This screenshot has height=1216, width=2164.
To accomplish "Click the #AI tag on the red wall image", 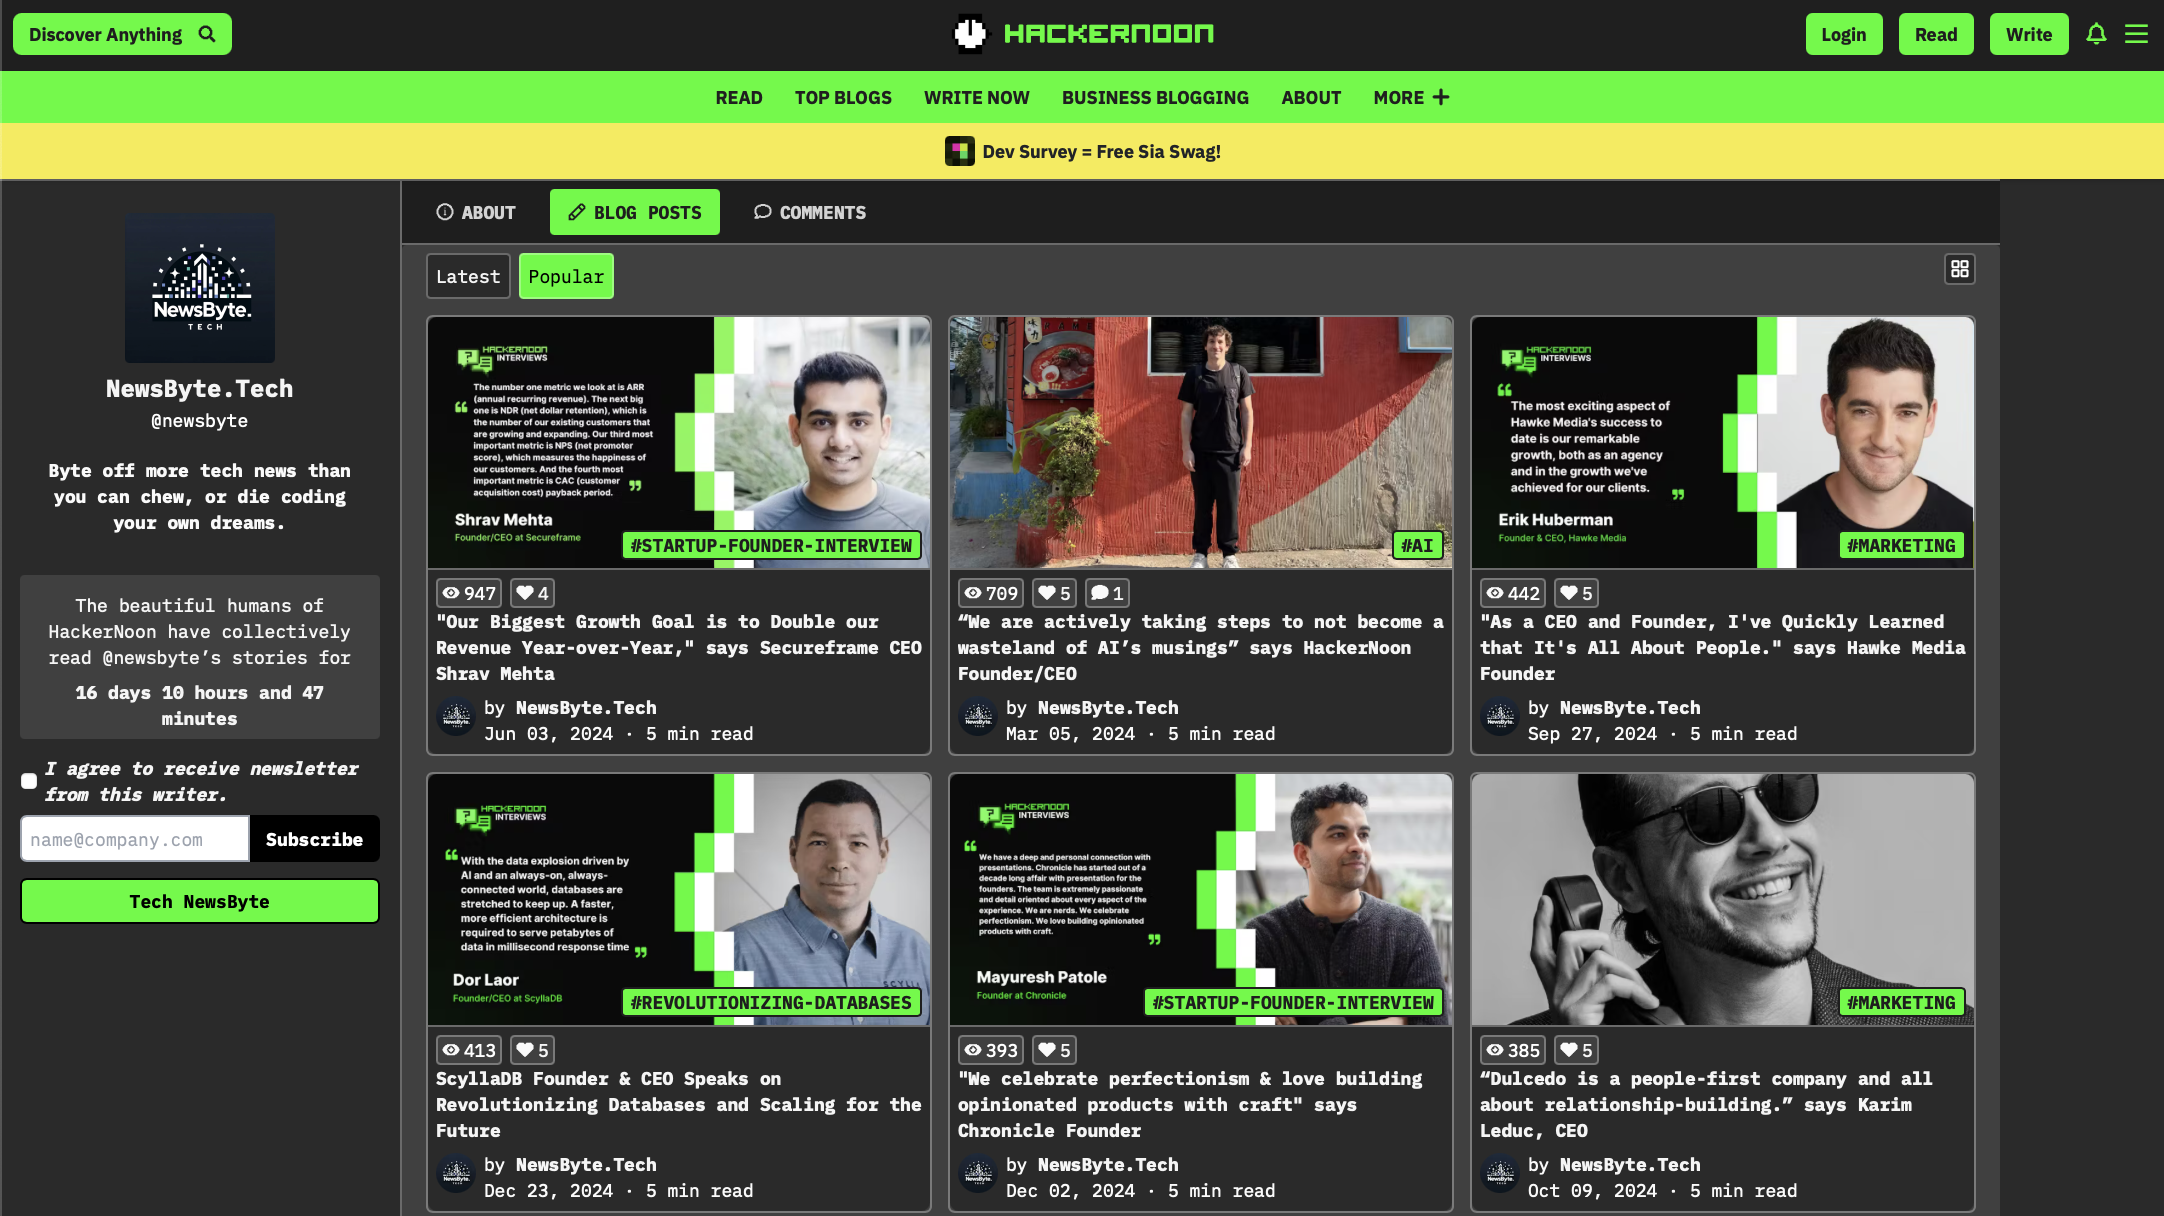I will [1417, 545].
